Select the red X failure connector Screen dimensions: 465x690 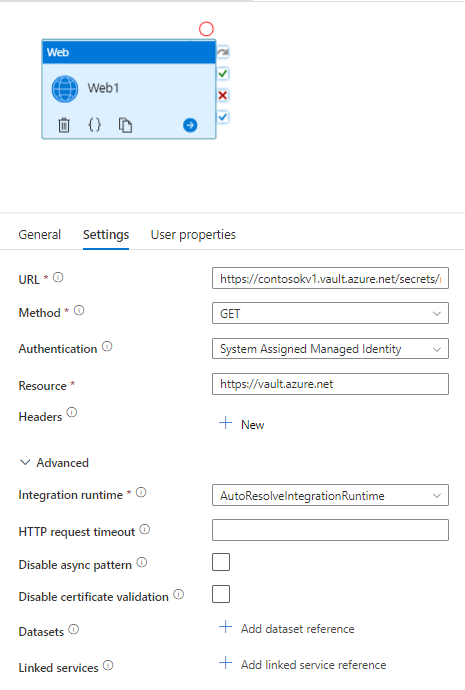coord(223,95)
